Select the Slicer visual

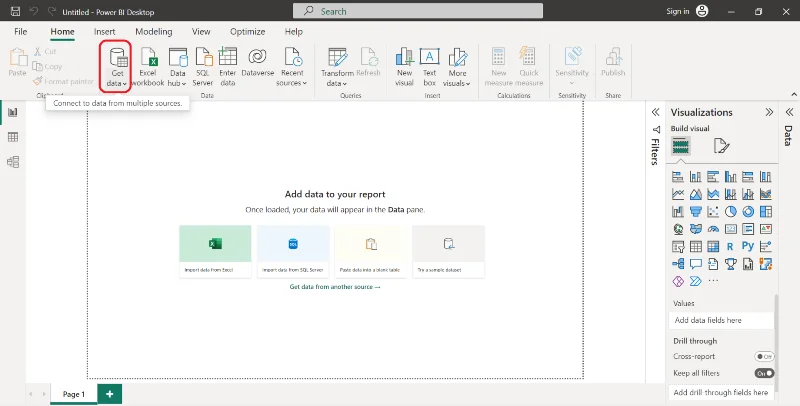678,247
